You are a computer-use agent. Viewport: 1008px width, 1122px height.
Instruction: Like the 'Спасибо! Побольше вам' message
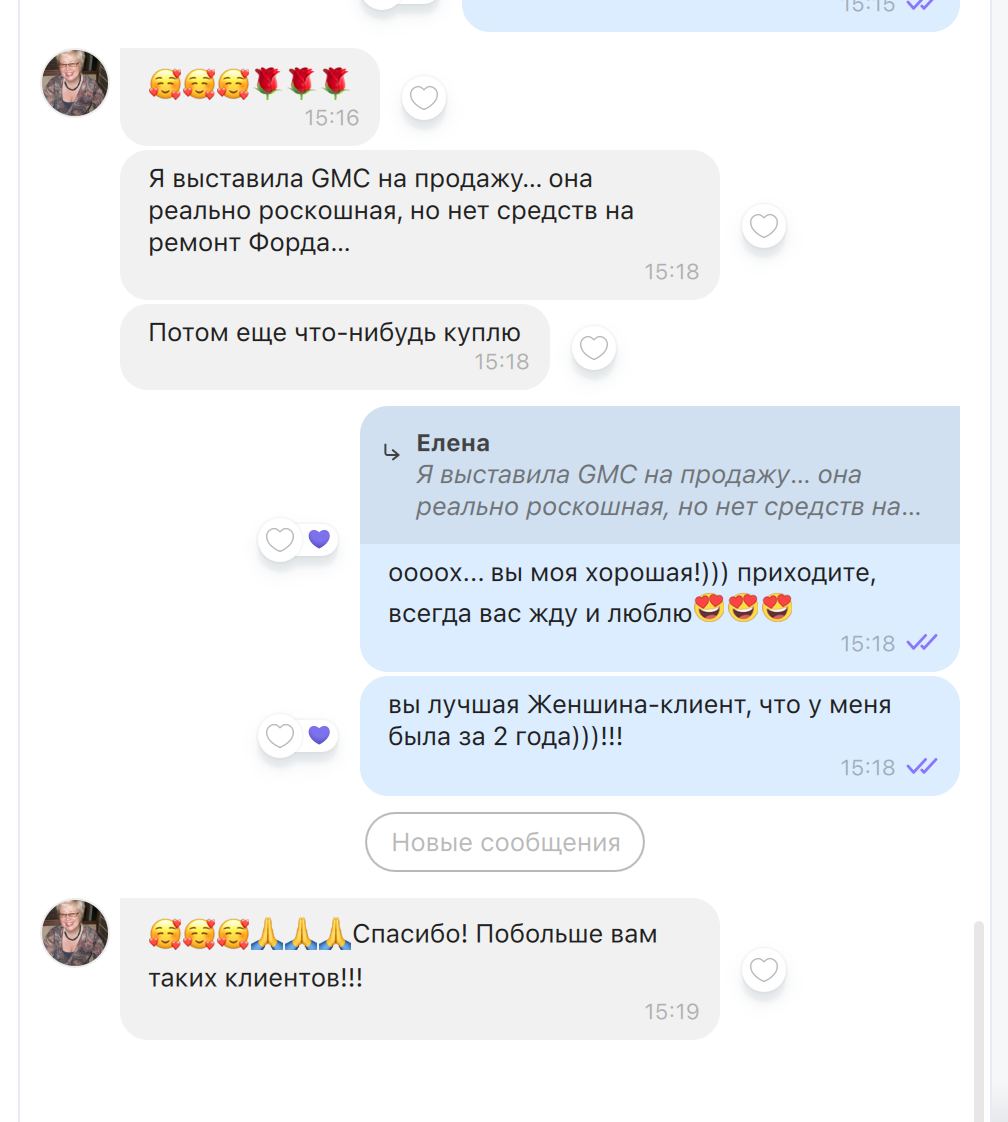[x=763, y=970]
